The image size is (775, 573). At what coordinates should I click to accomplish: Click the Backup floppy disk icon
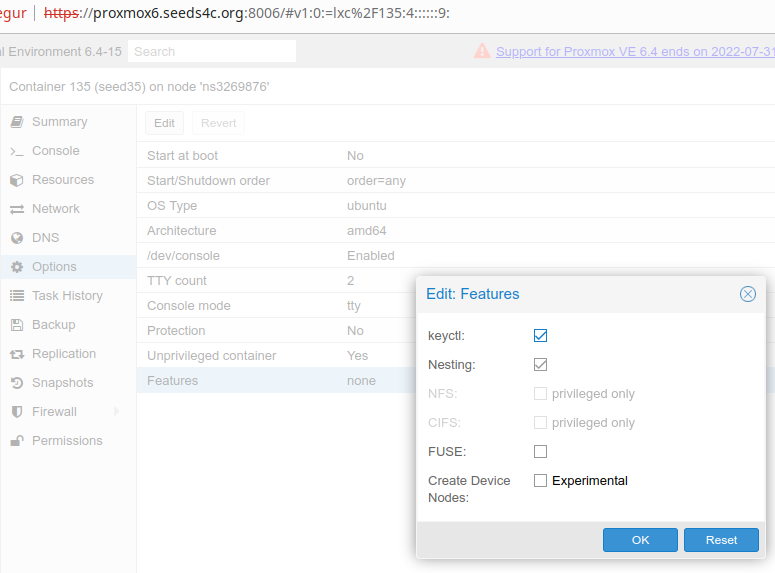[x=16, y=325]
